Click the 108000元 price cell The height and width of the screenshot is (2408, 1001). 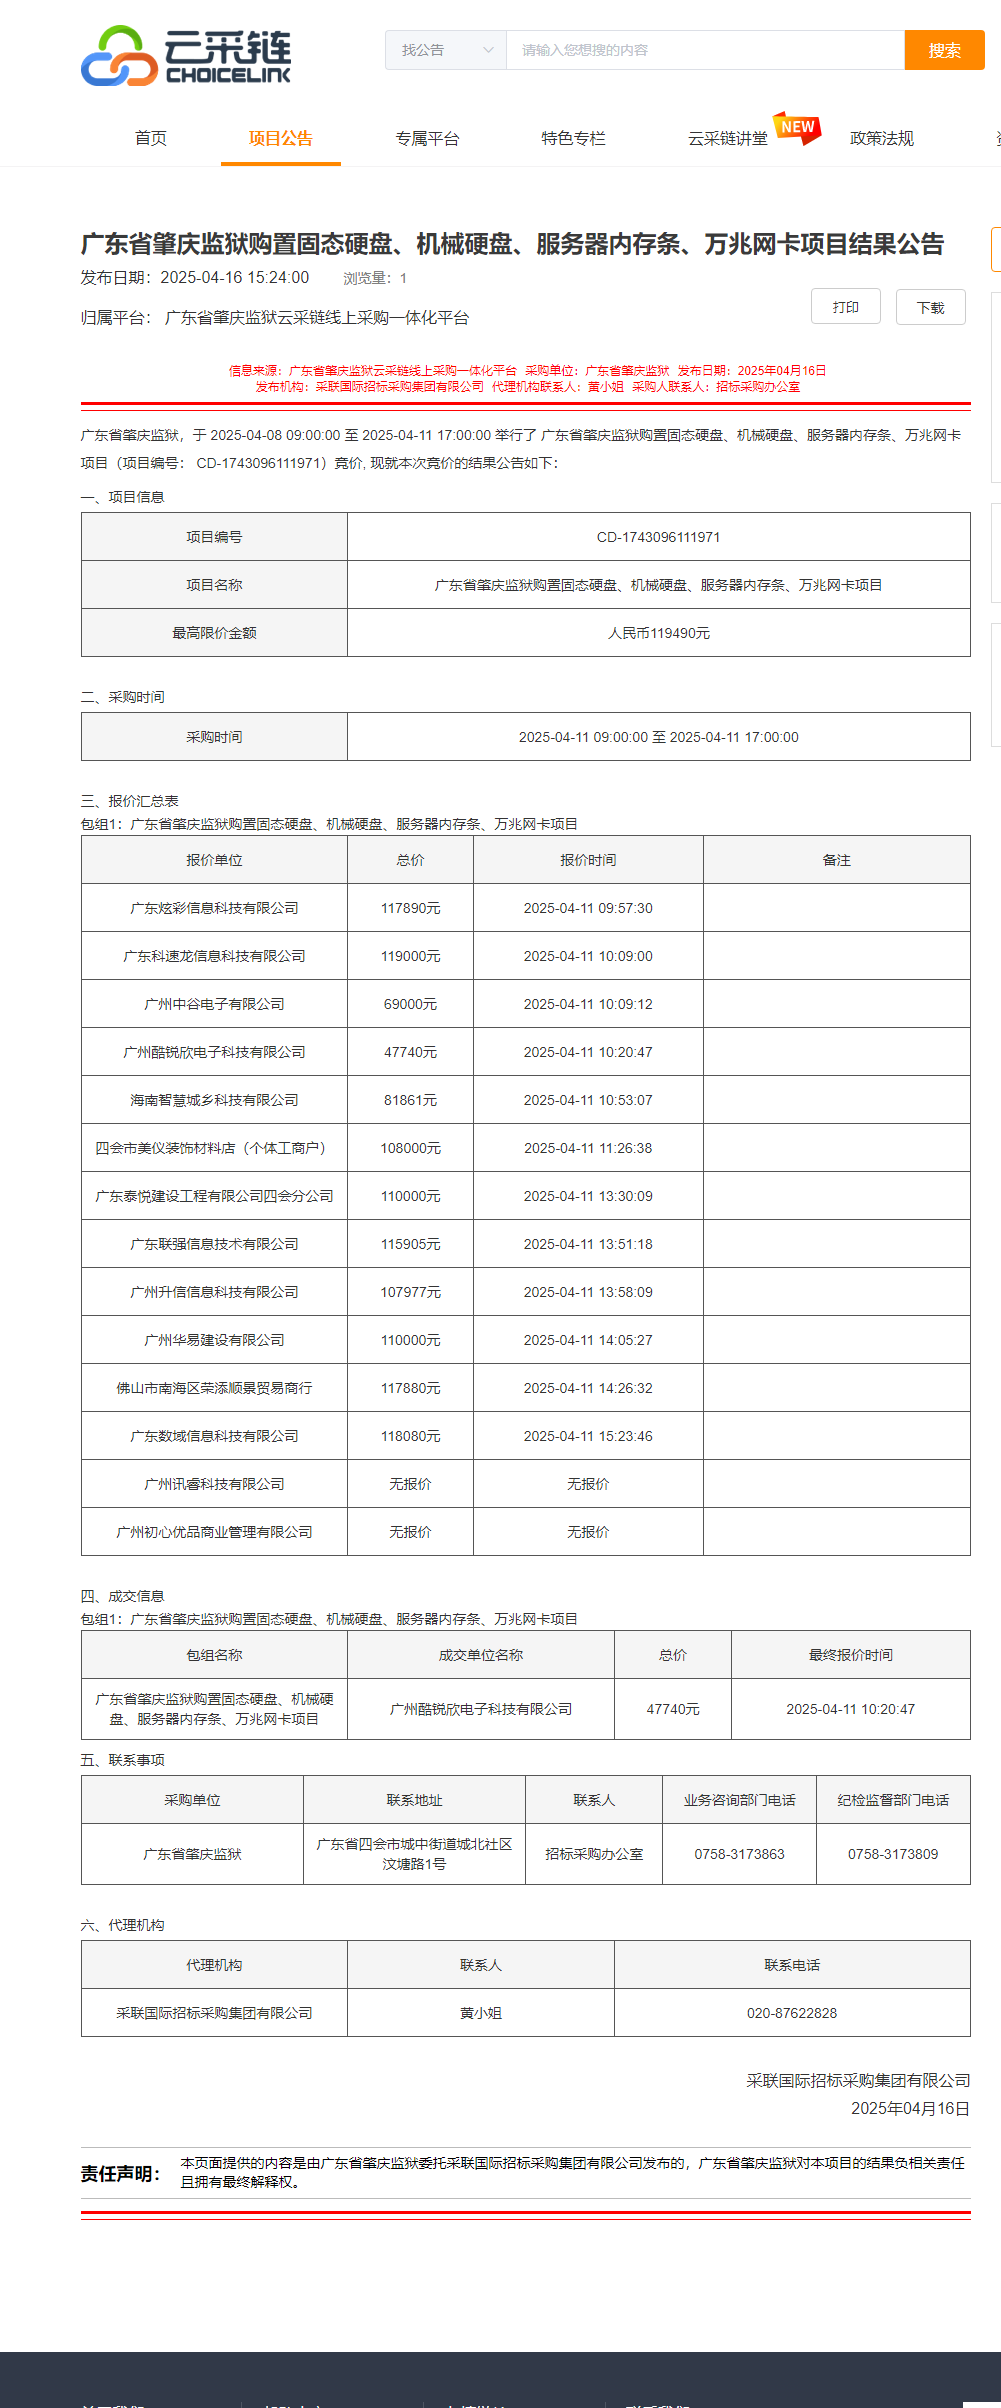tap(410, 1148)
